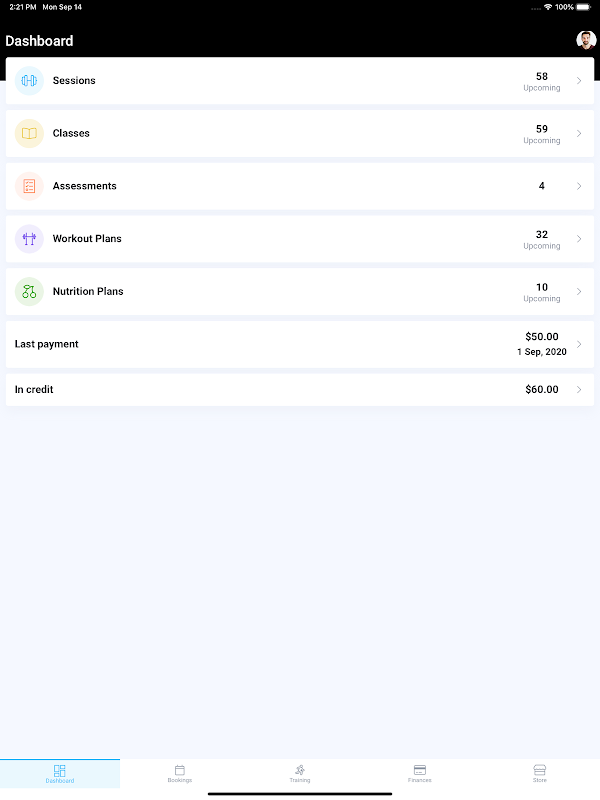The image size is (600, 800).
Task: Tap the Sessions dumbbell icon
Action: click(29, 81)
